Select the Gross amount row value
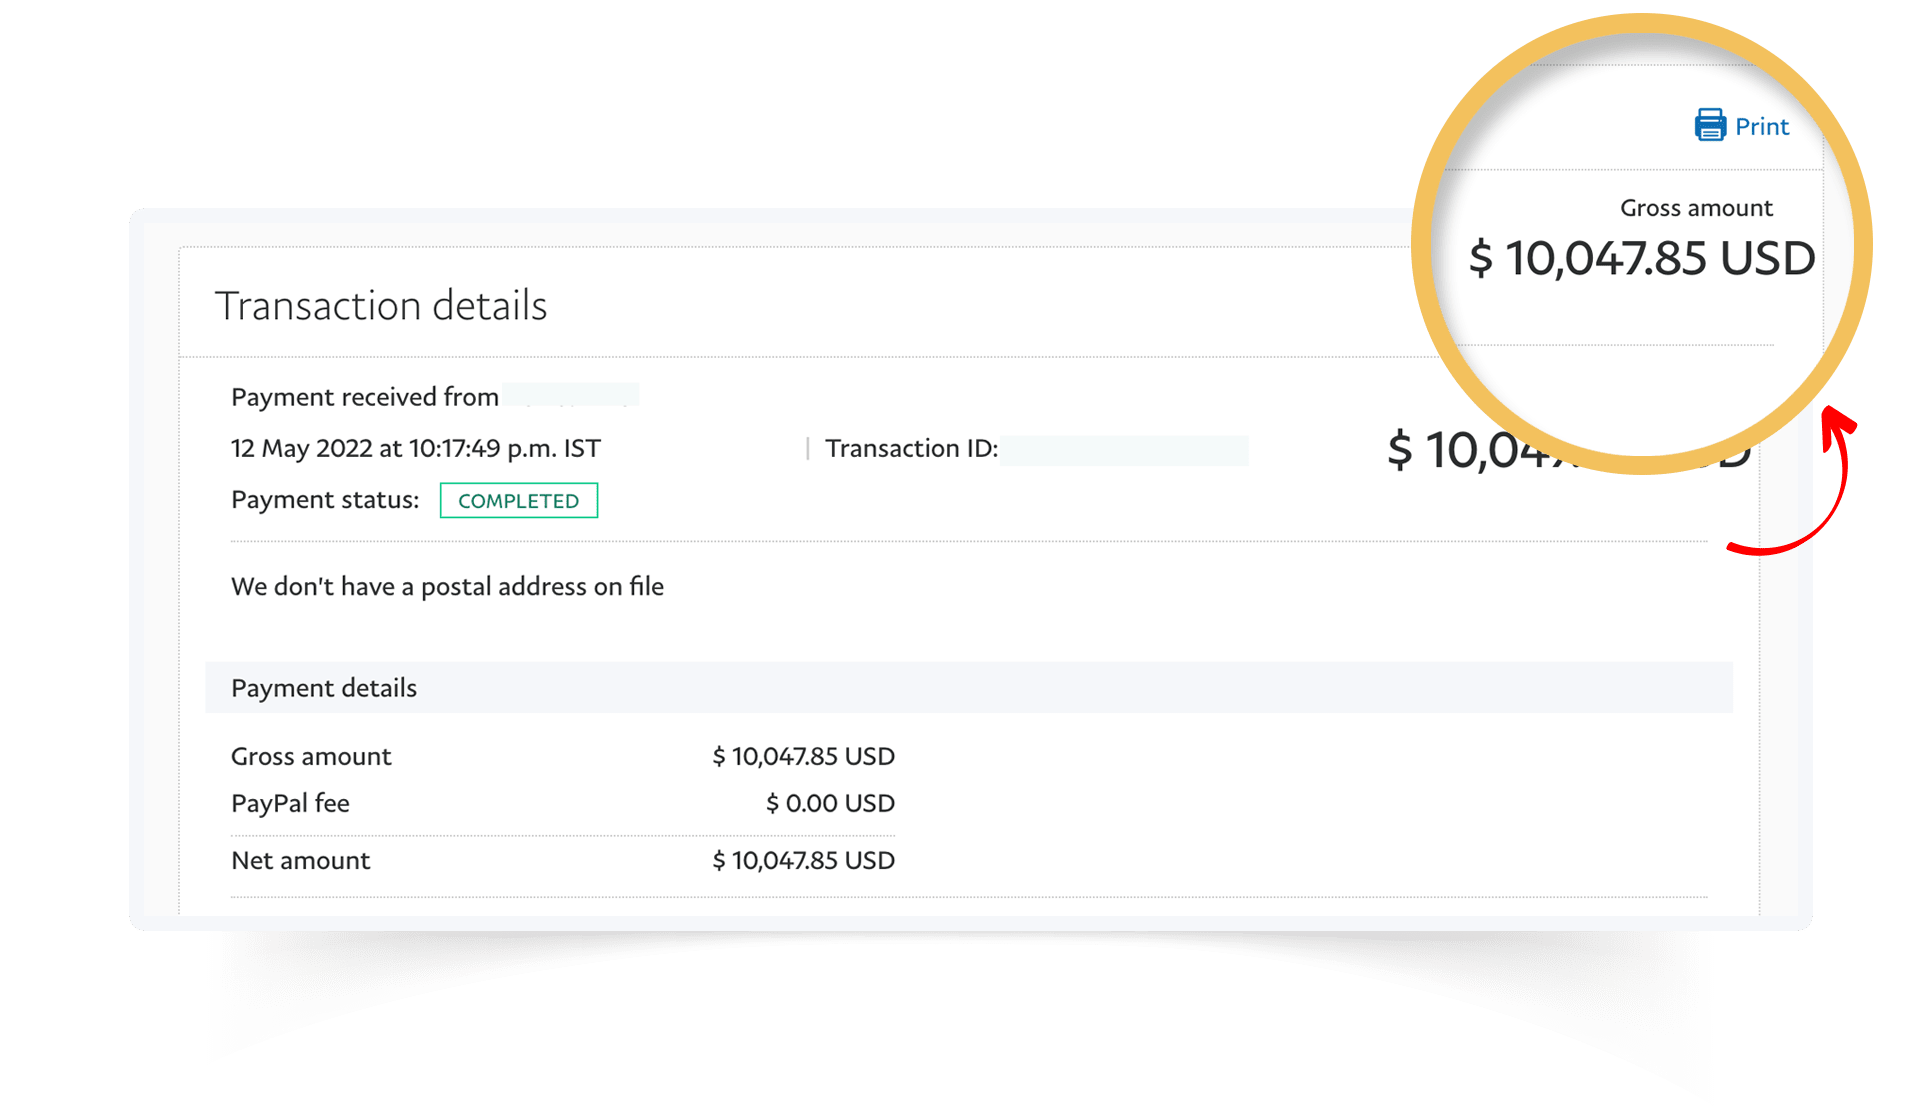 [x=803, y=756]
